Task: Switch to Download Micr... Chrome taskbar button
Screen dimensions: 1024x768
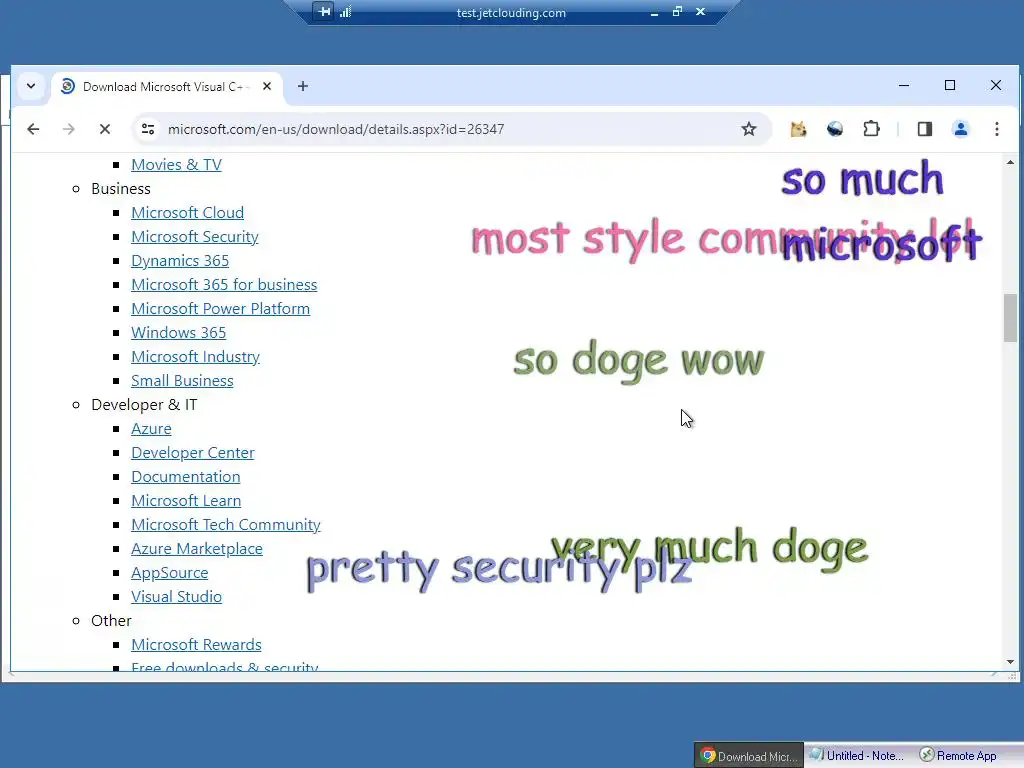Action: point(748,756)
